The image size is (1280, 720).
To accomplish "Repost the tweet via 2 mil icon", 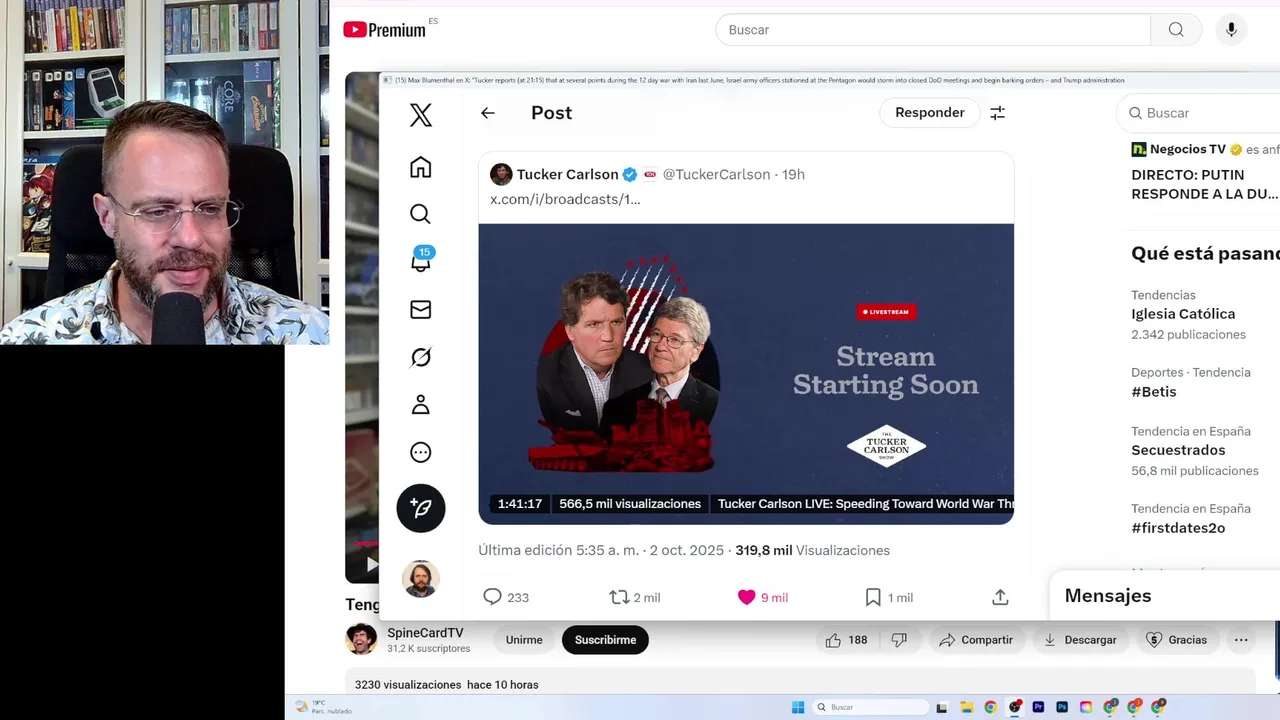I will (x=635, y=597).
